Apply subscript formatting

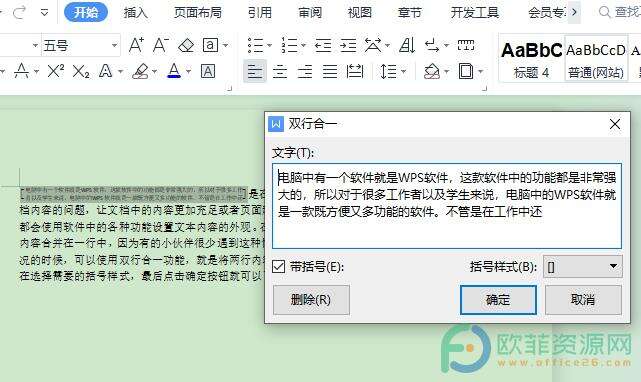(81, 72)
